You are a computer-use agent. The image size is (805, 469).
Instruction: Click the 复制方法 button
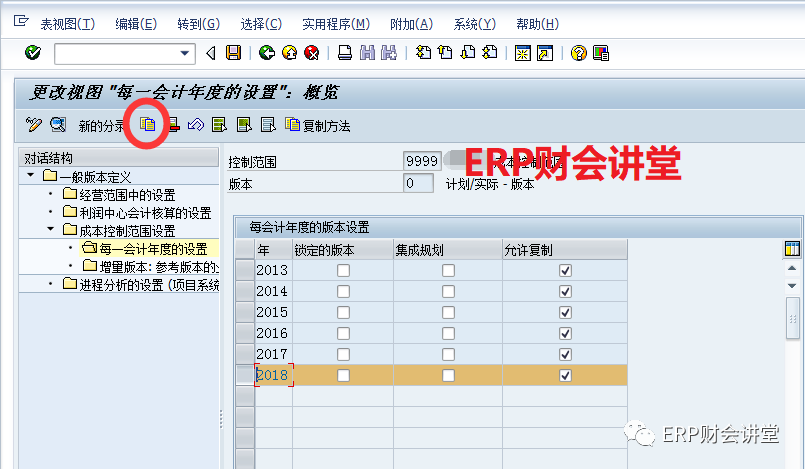(318, 125)
